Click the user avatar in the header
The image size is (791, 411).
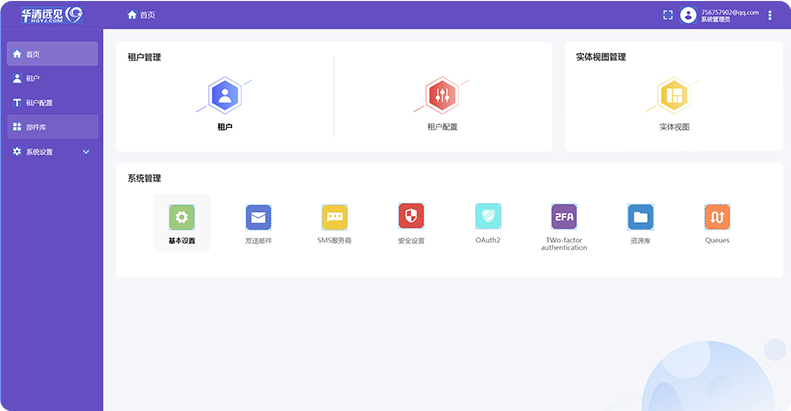[x=688, y=15]
